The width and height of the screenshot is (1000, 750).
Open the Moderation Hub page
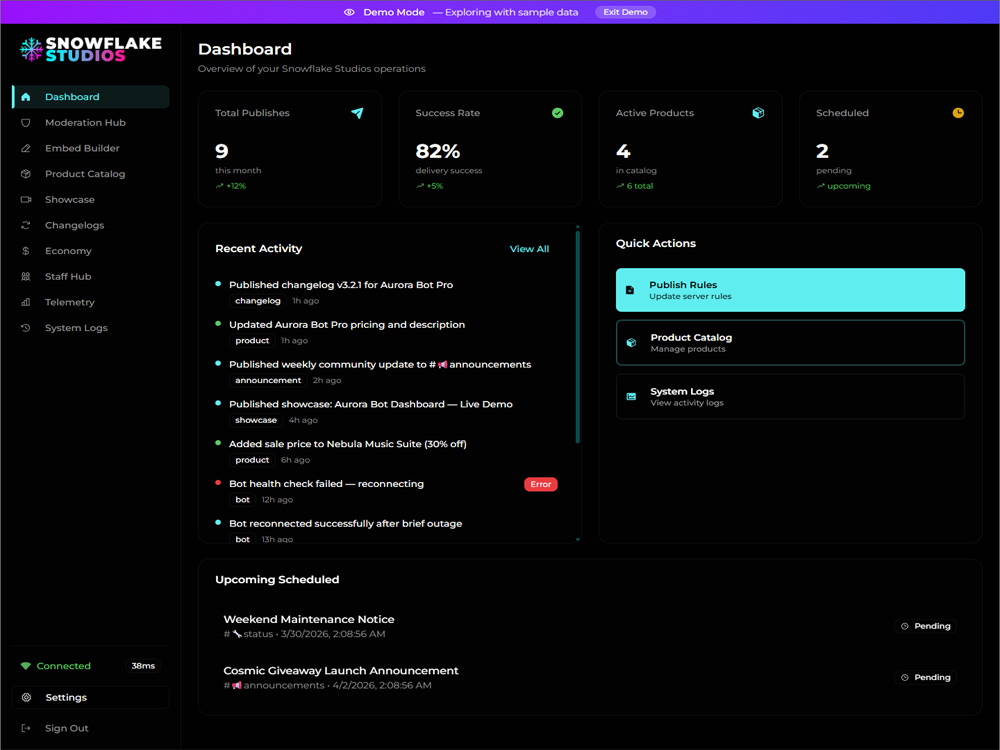coord(91,122)
